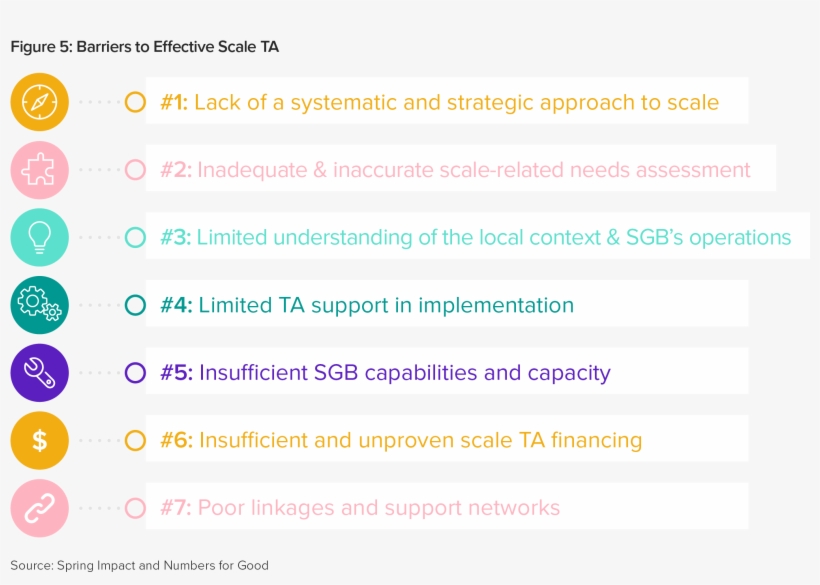Choose #5 Insufficient SGB capabilities and capacity
The width and height of the screenshot is (820, 585).
pos(385,373)
